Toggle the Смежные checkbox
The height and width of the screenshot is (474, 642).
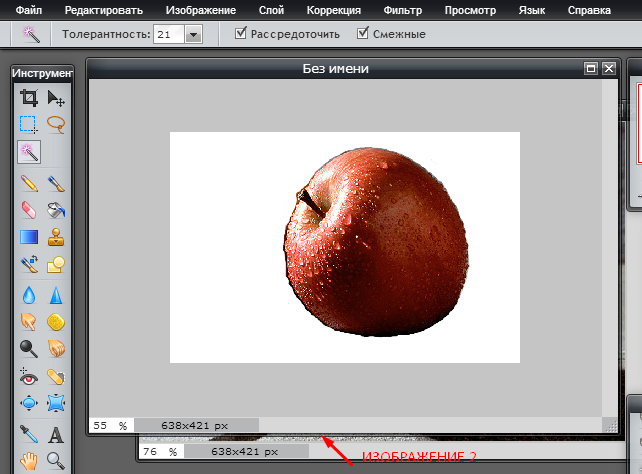coord(363,33)
